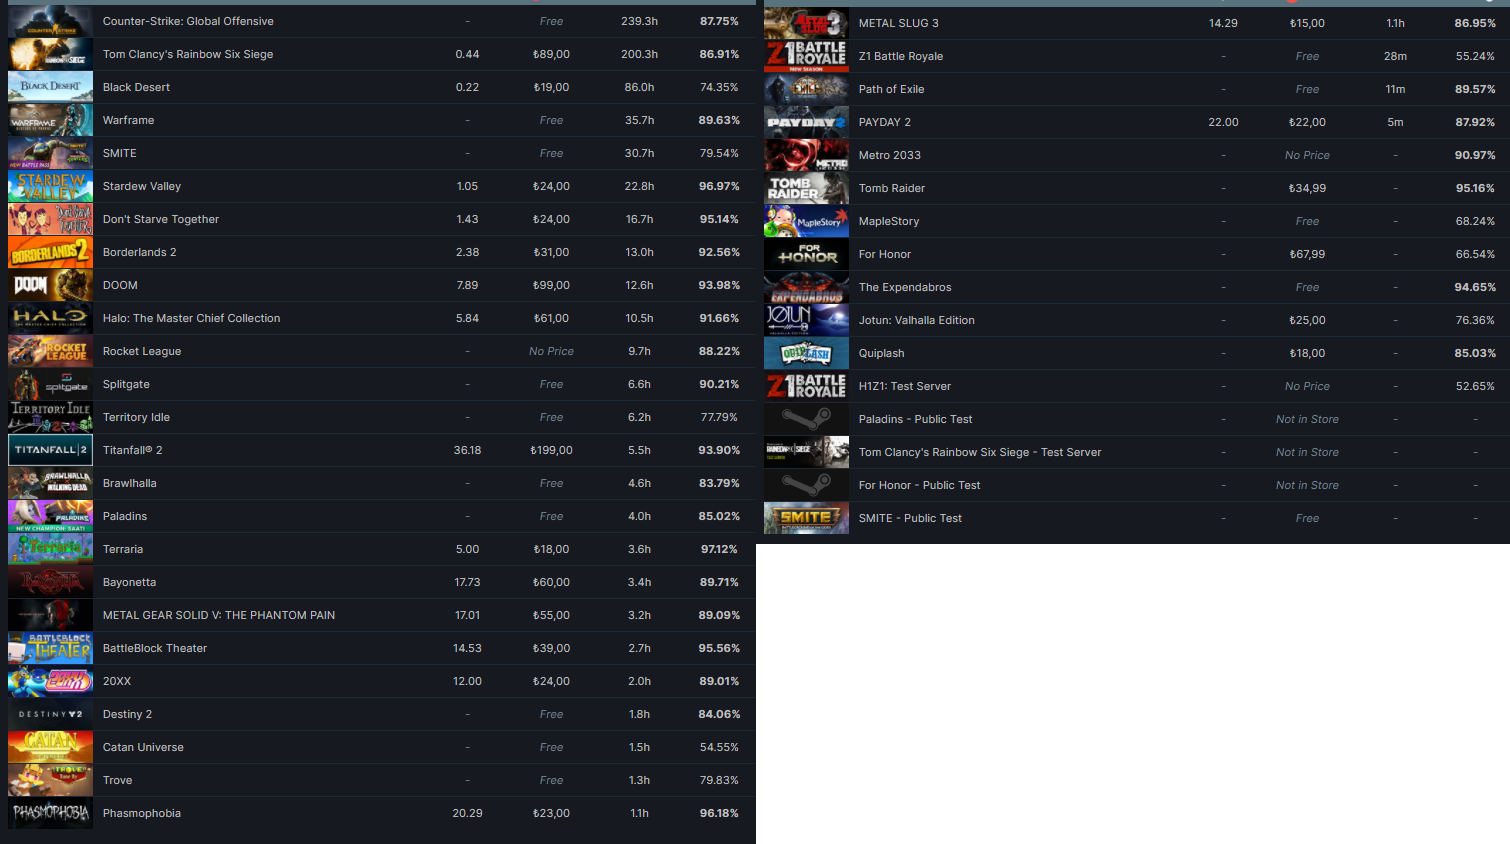Click the Bayonetta game title
This screenshot has height=844, width=1510.
pos(130,582)
